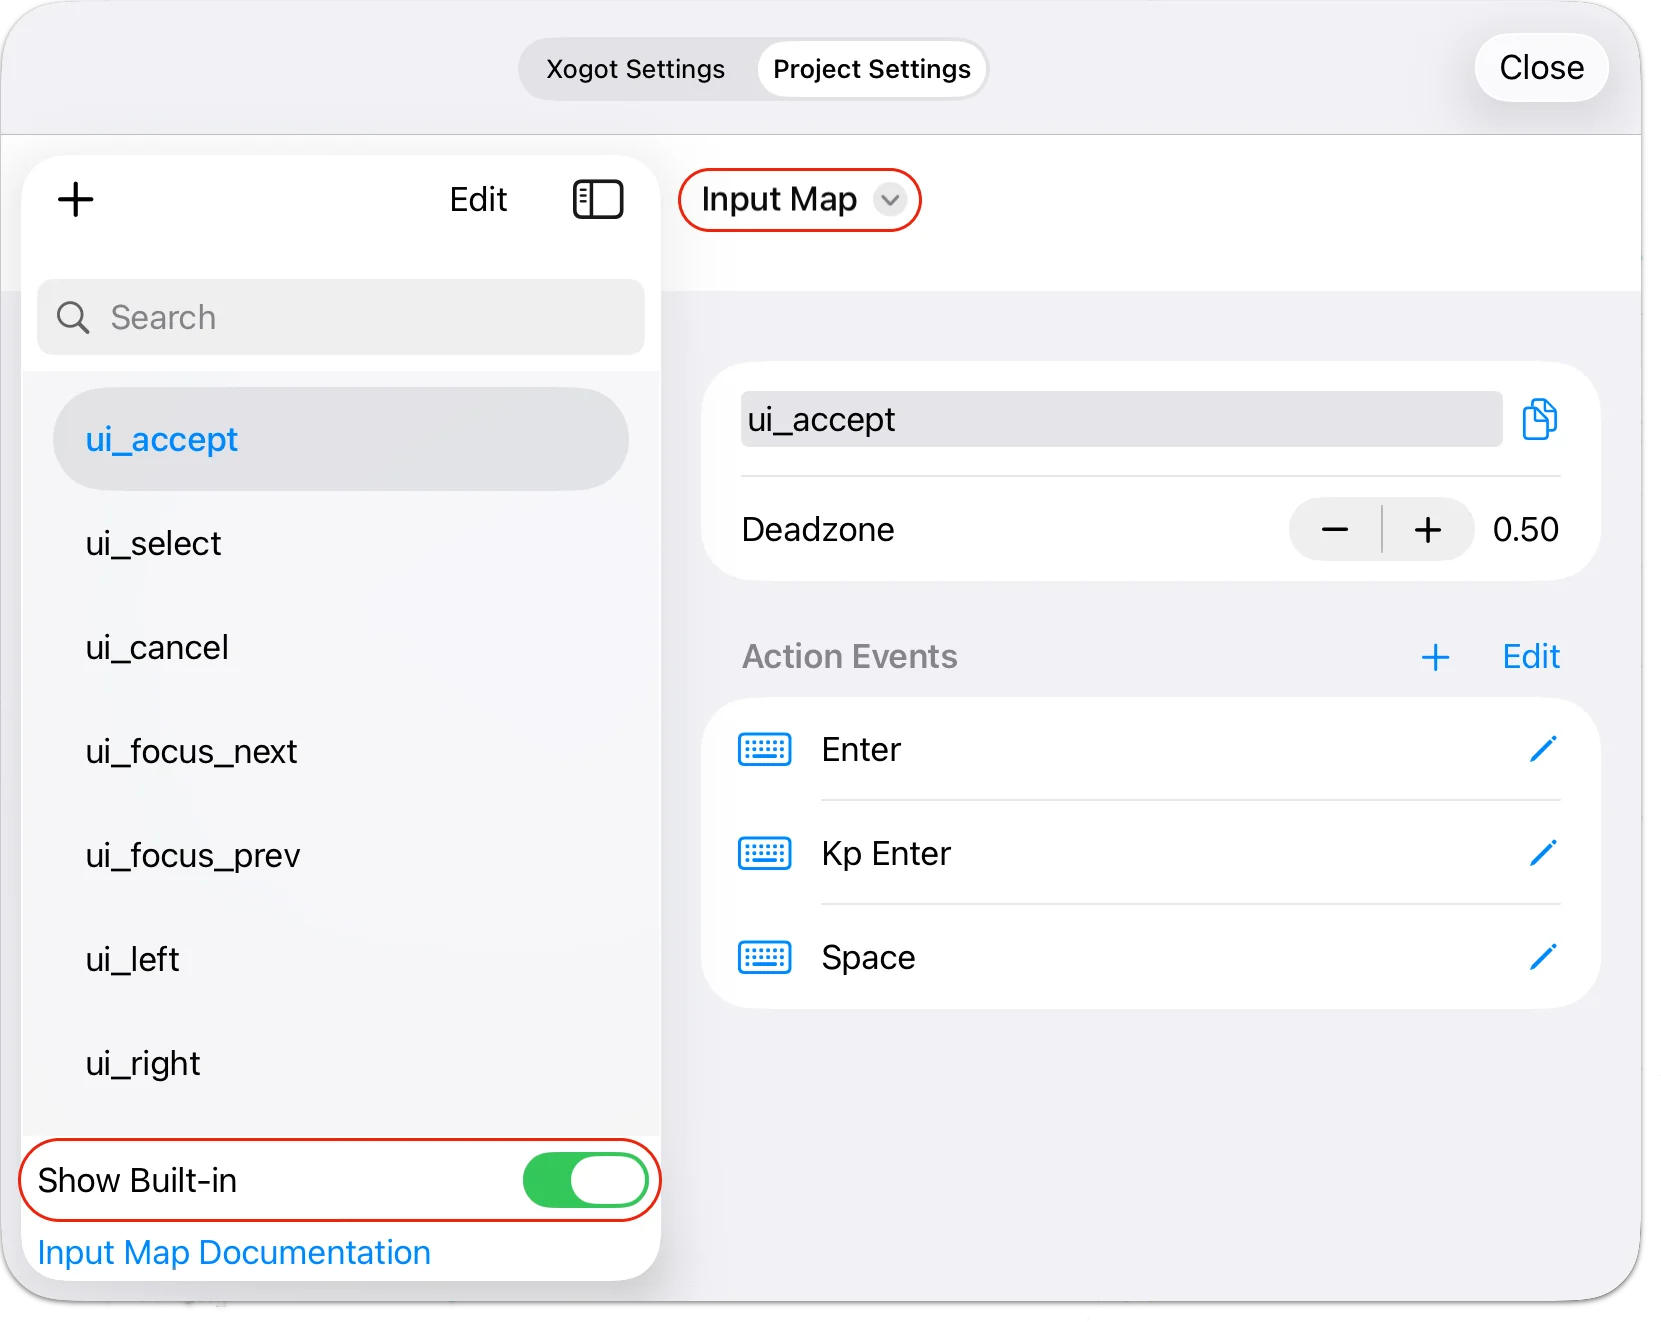Toggle the sidebar panel icon
The image size is (1661, 1322).
point(597,199)
